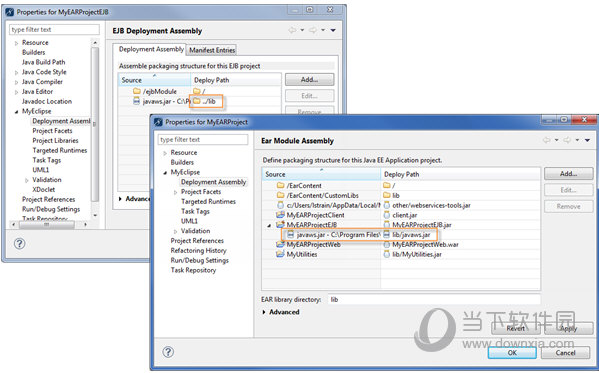
Task: Switch to the Deployment Assembly tab
Action: (x=151, y=49)
